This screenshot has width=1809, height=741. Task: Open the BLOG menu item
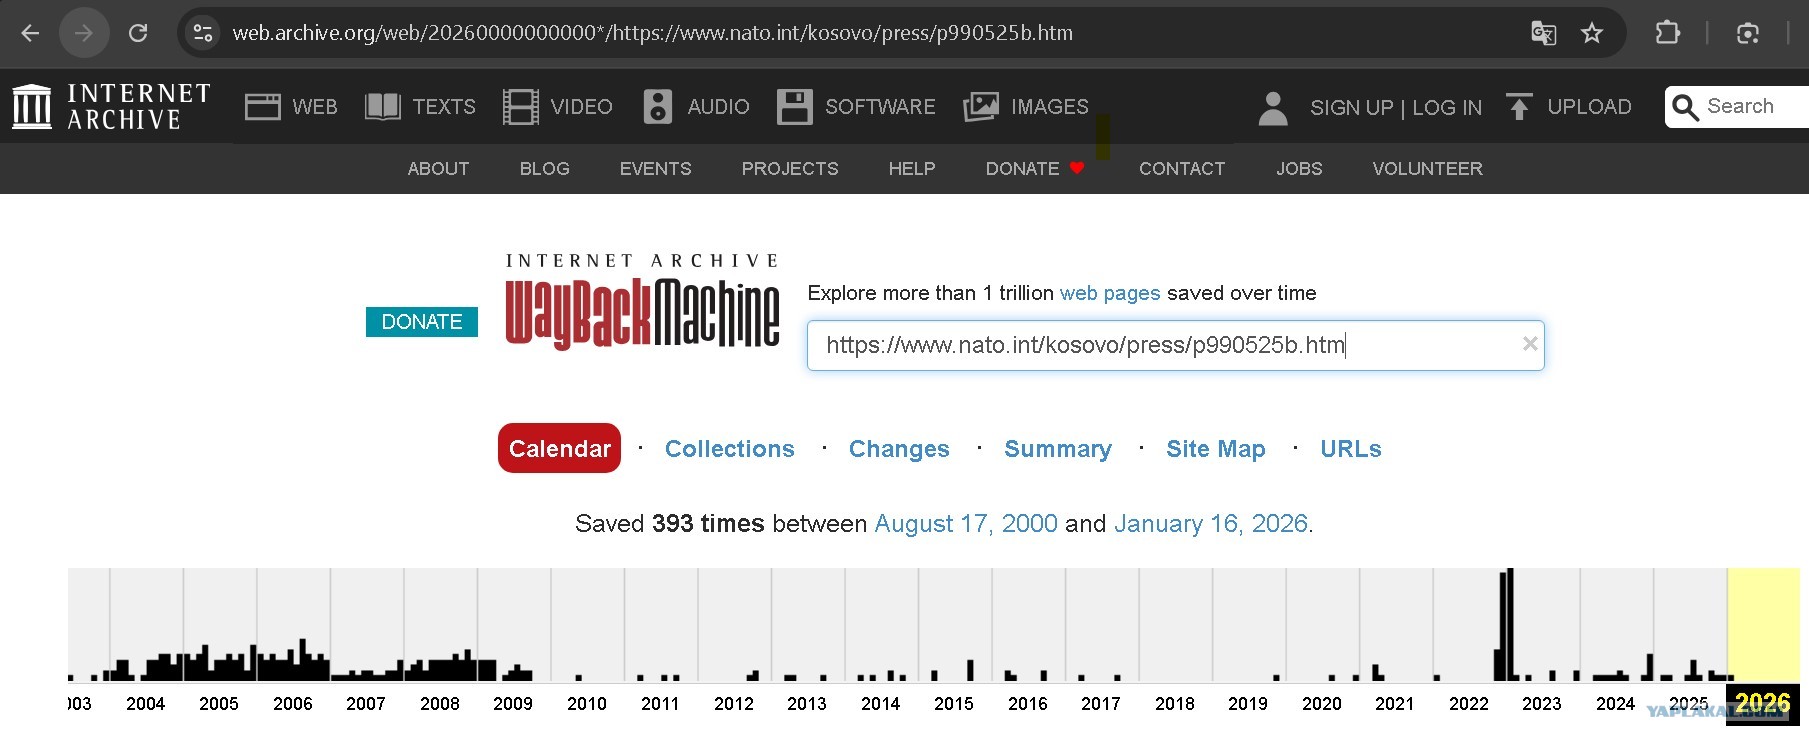[x=544, y=169]
